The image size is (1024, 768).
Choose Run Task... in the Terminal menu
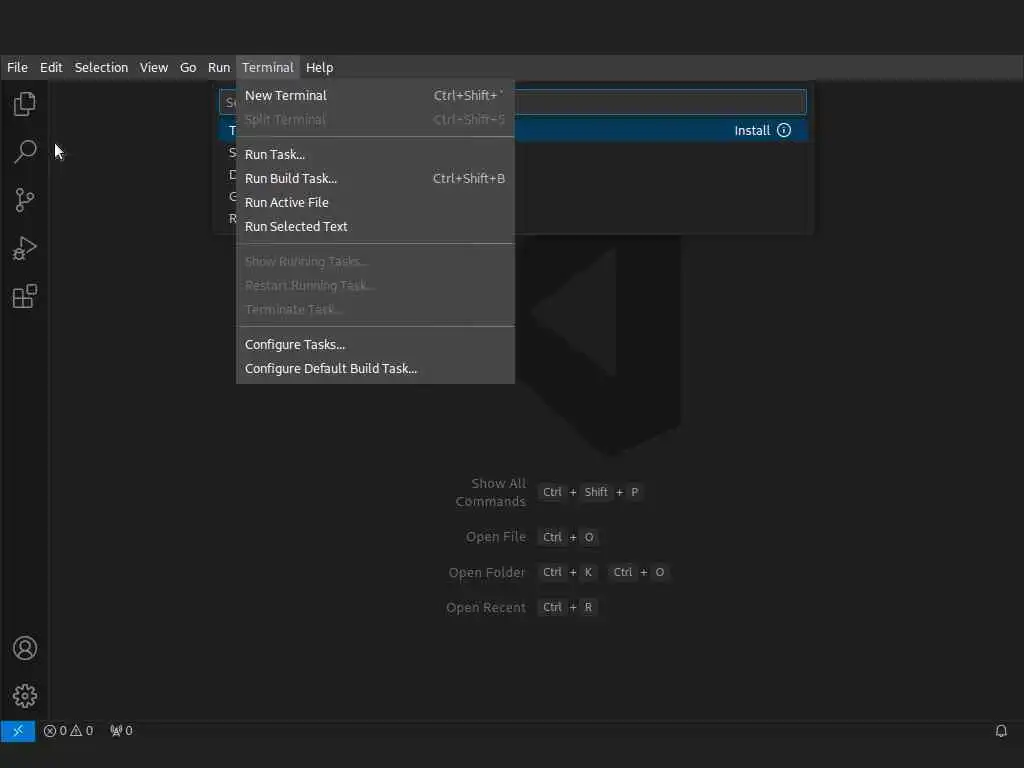[375, 155]
